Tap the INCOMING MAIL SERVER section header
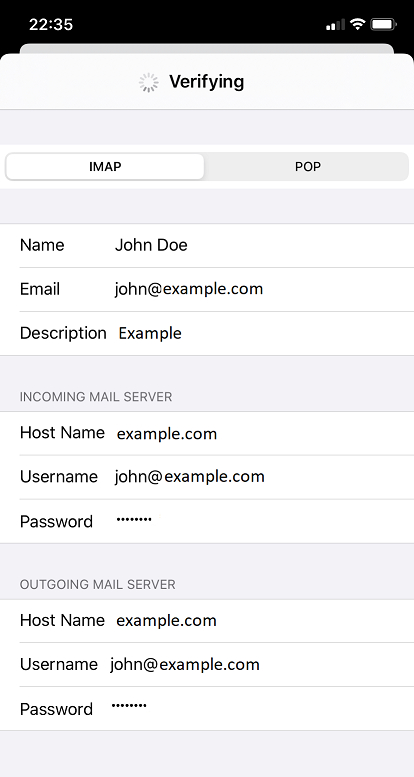 [96, 397]
